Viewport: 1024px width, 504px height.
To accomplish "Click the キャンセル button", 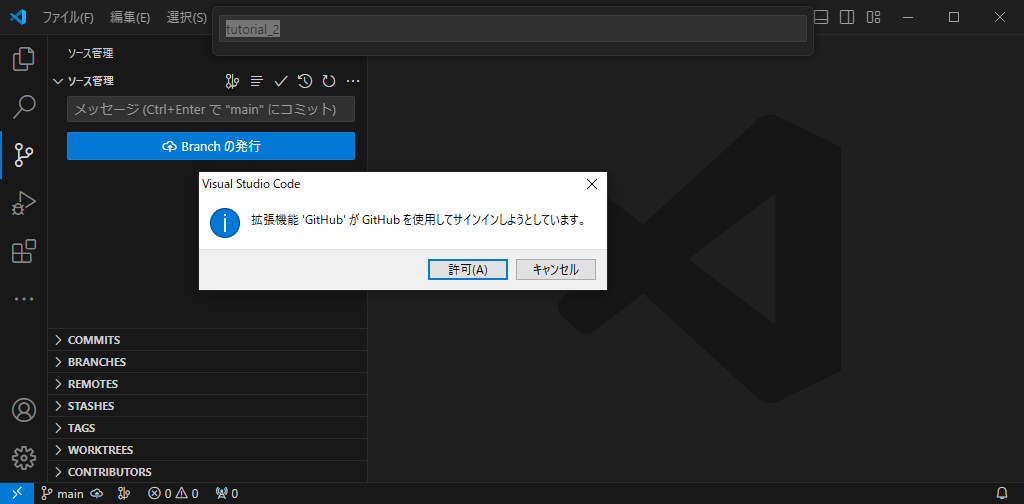I will (556, 270).
